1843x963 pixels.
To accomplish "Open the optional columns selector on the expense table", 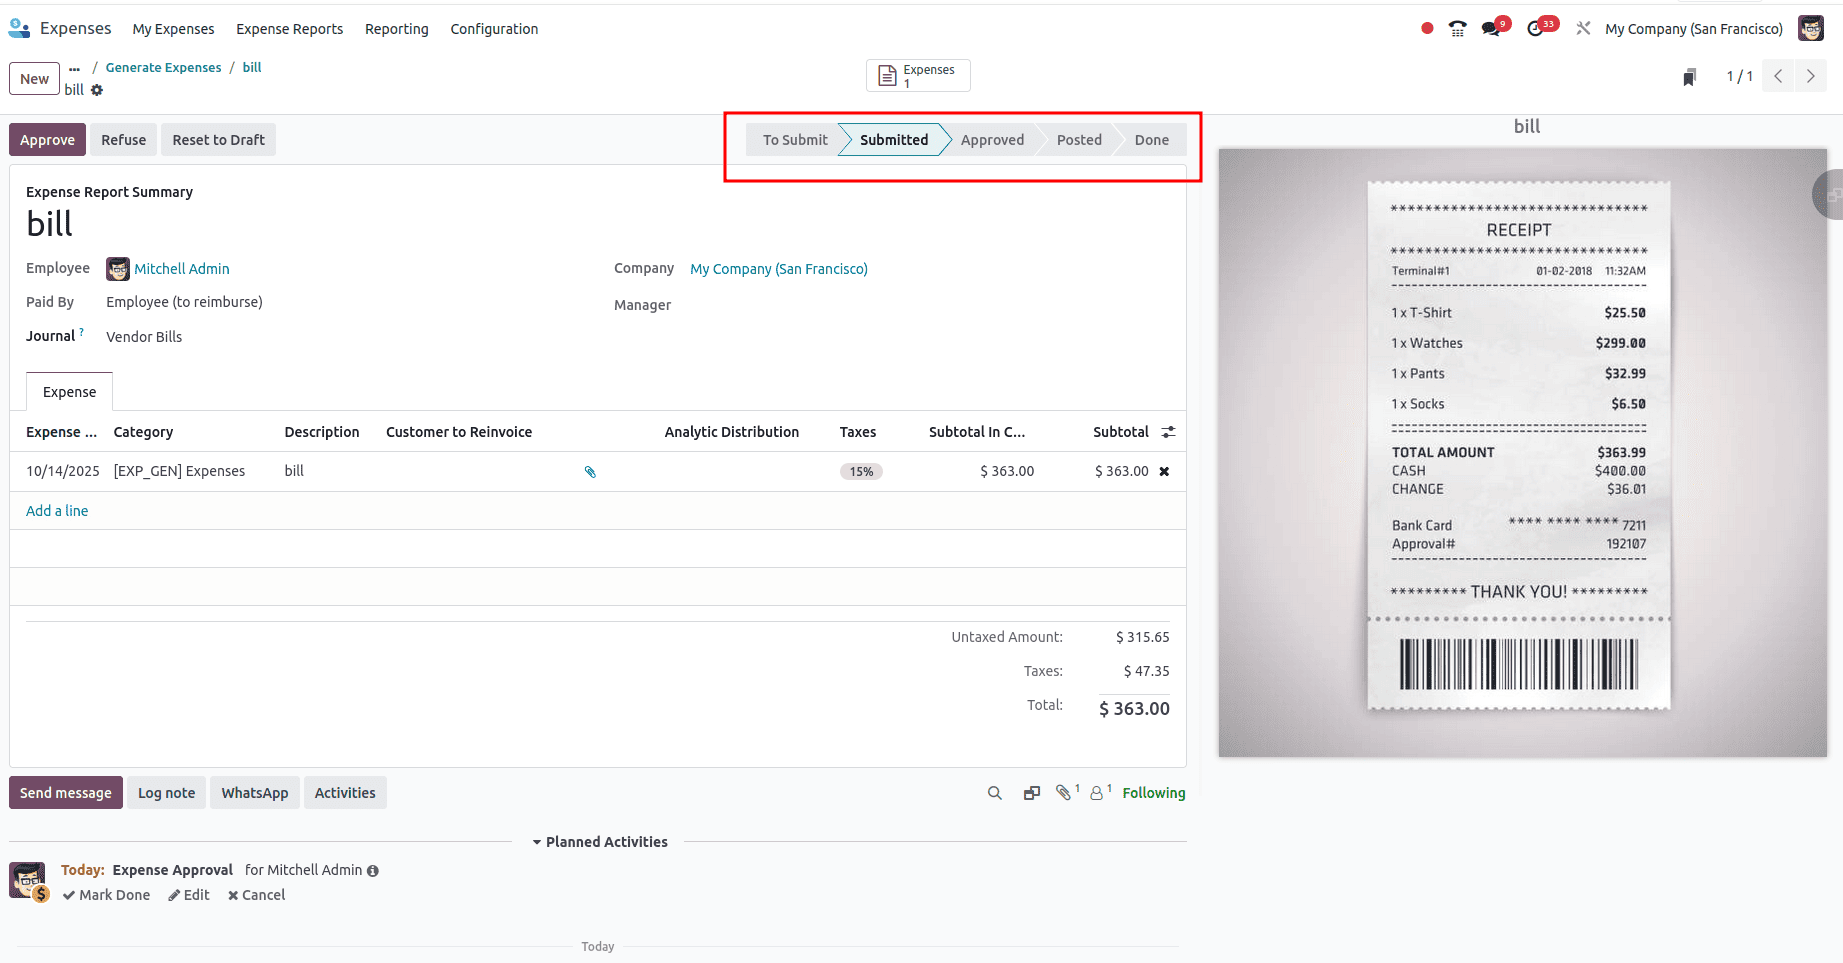I will click(x=1168, y=431).
